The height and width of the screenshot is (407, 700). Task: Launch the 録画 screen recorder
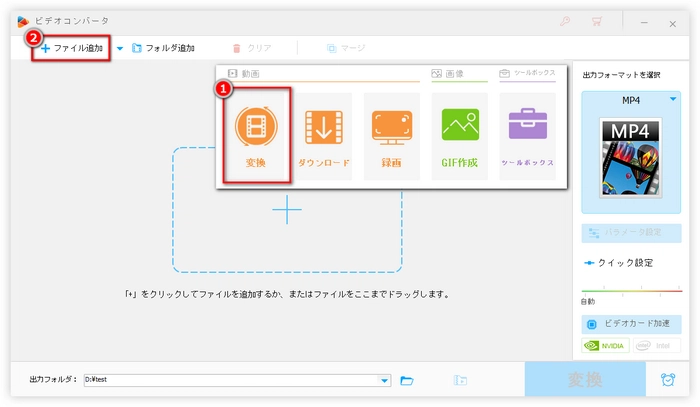tap(391, 135)
